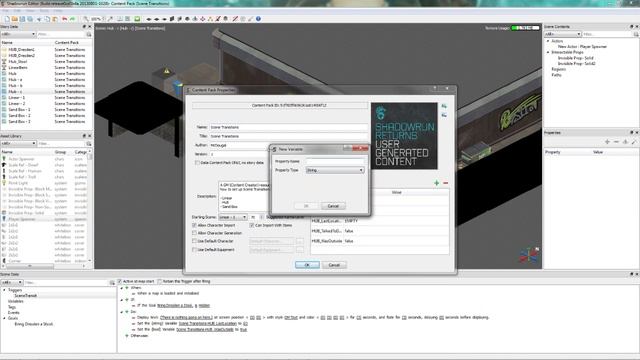The image size is (640, 360).
Task: Click Shadowrun Returns content pack thumbnail
Action: pyautogui.click(x=404, y=136)
